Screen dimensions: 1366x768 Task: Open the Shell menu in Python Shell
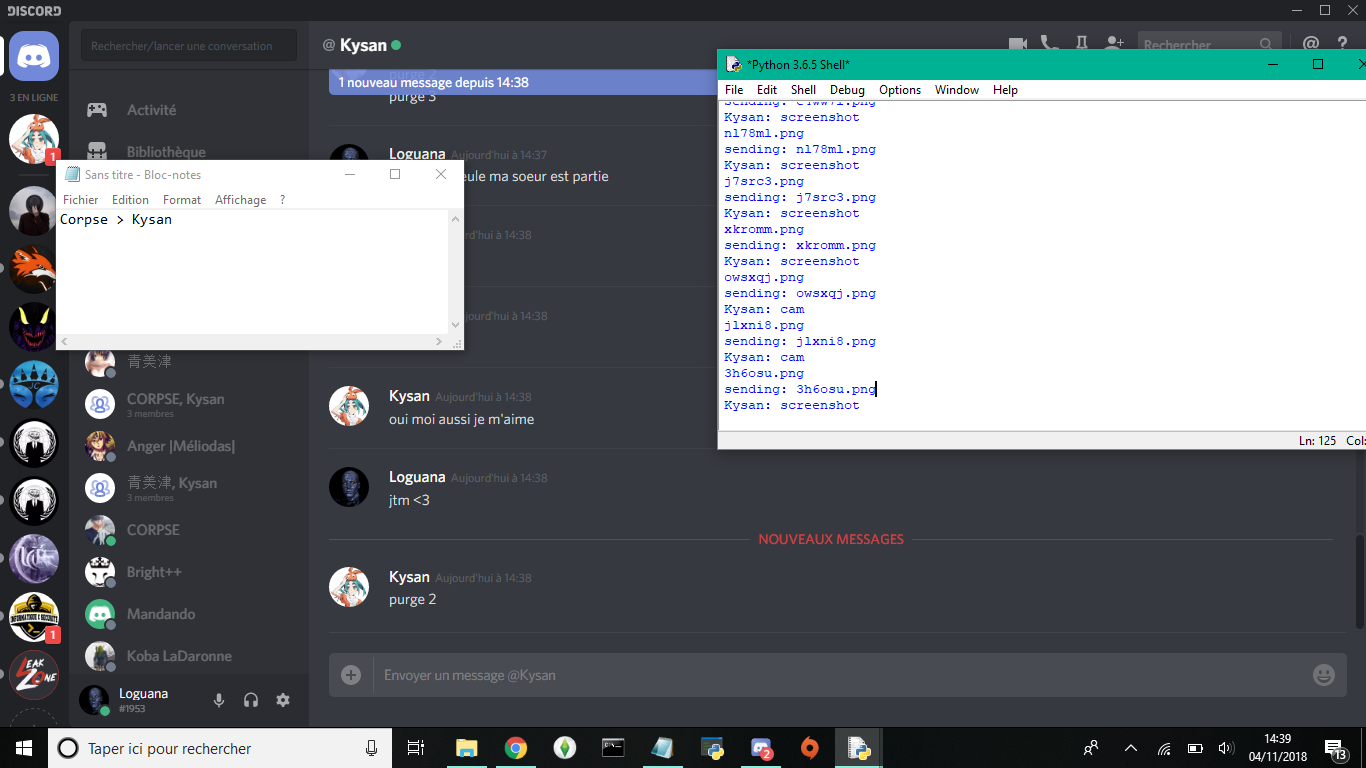(x=803, y=90)
